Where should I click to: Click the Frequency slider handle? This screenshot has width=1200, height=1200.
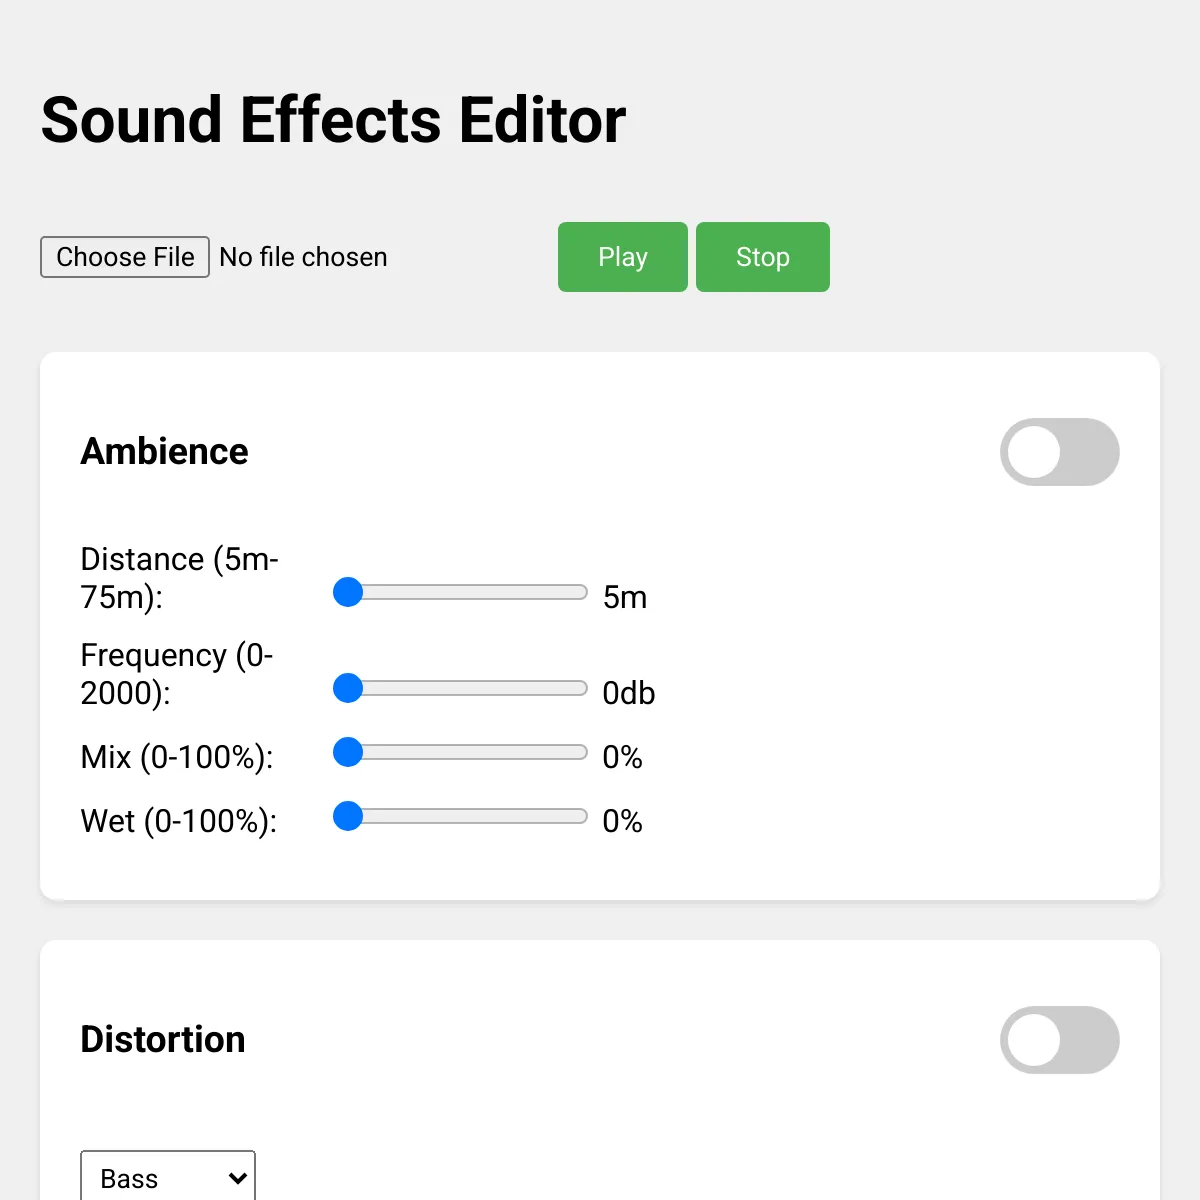[x=348, y=688]
